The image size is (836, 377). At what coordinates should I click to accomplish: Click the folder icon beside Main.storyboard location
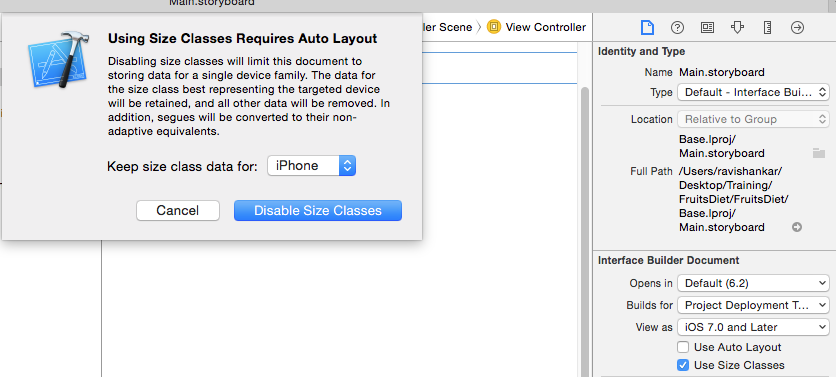point(818,154)
